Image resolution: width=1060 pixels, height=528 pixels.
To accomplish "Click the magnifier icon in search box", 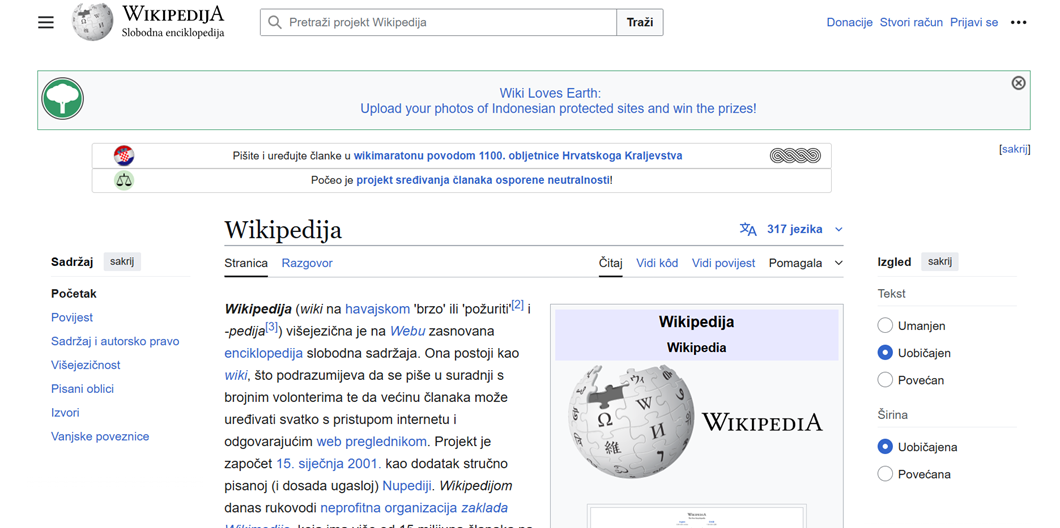I will coord(274,22).
